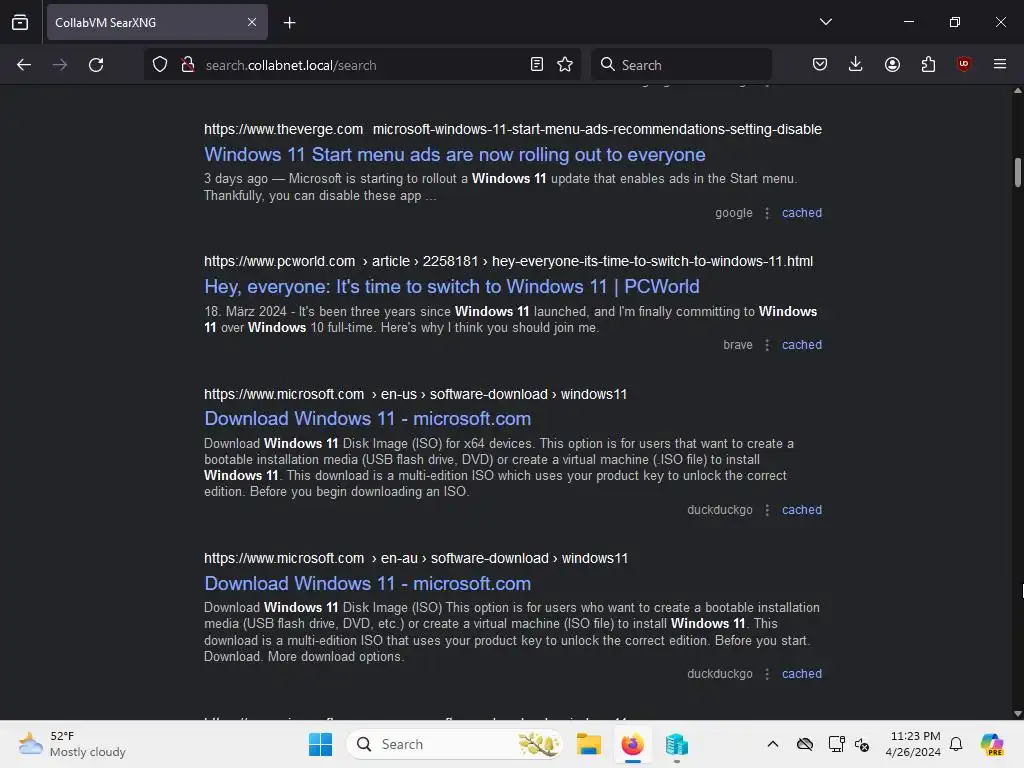
Task: Click 'duckduckgo' label under en-us result
Action: coord(720,510)
